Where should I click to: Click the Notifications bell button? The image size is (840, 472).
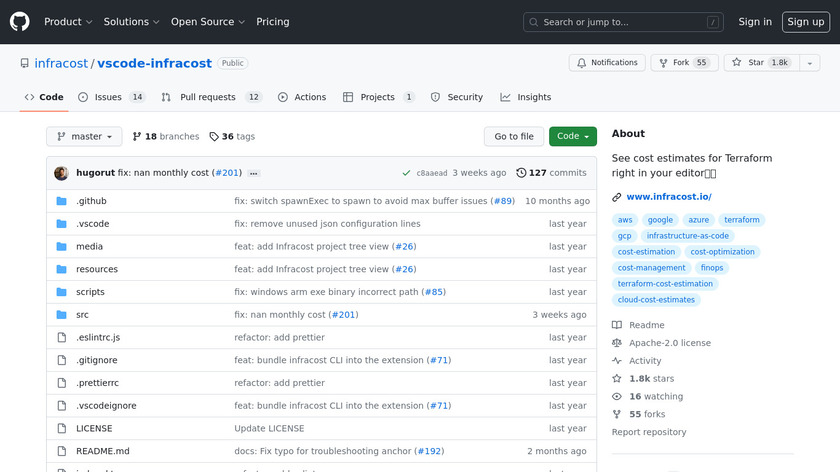pyautogui.click(x=607, y=63)
